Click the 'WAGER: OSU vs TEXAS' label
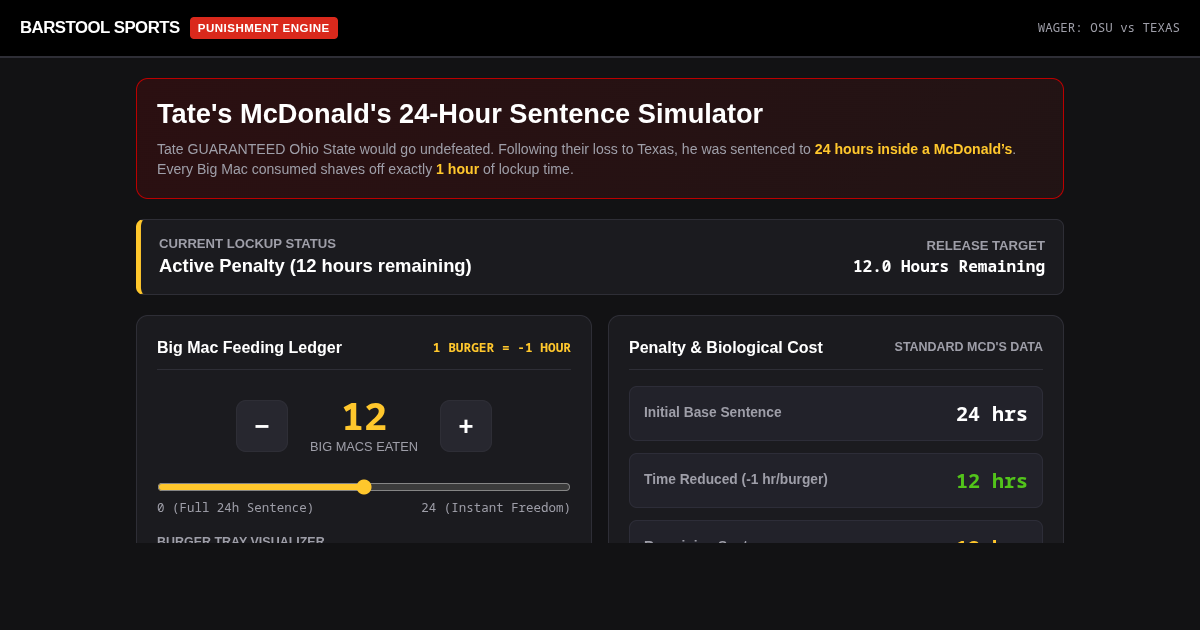Screen dimensions: 1200x630 point(1109,28)
